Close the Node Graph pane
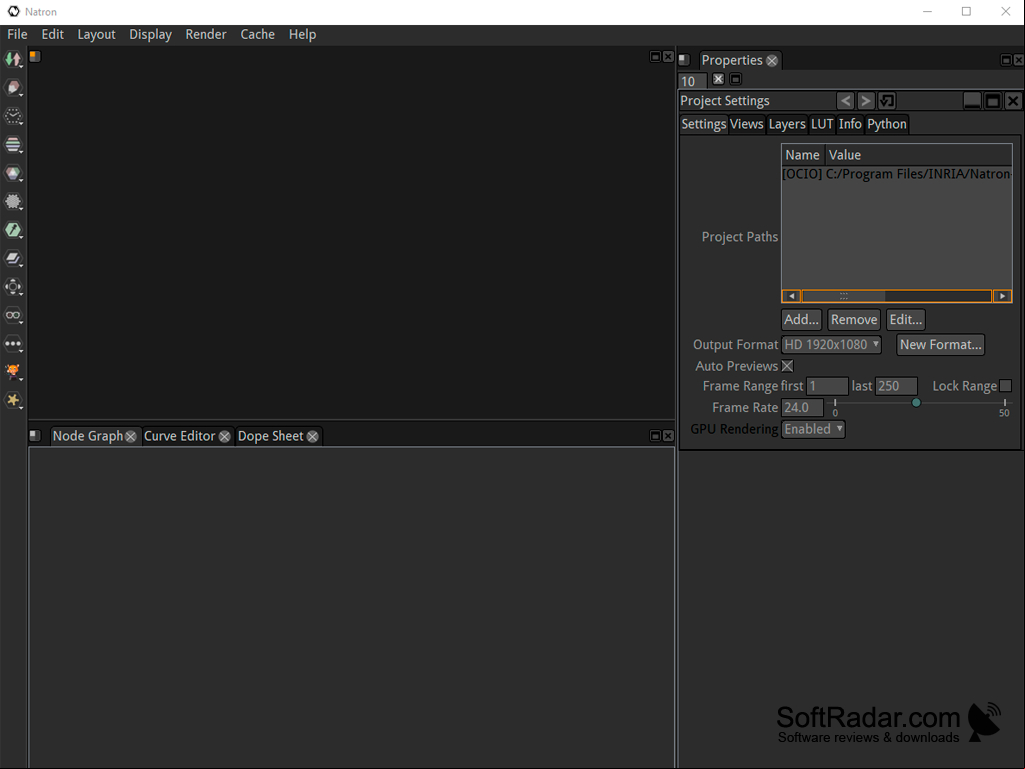This screenshot has height=769, width=1025. [668, 436]
